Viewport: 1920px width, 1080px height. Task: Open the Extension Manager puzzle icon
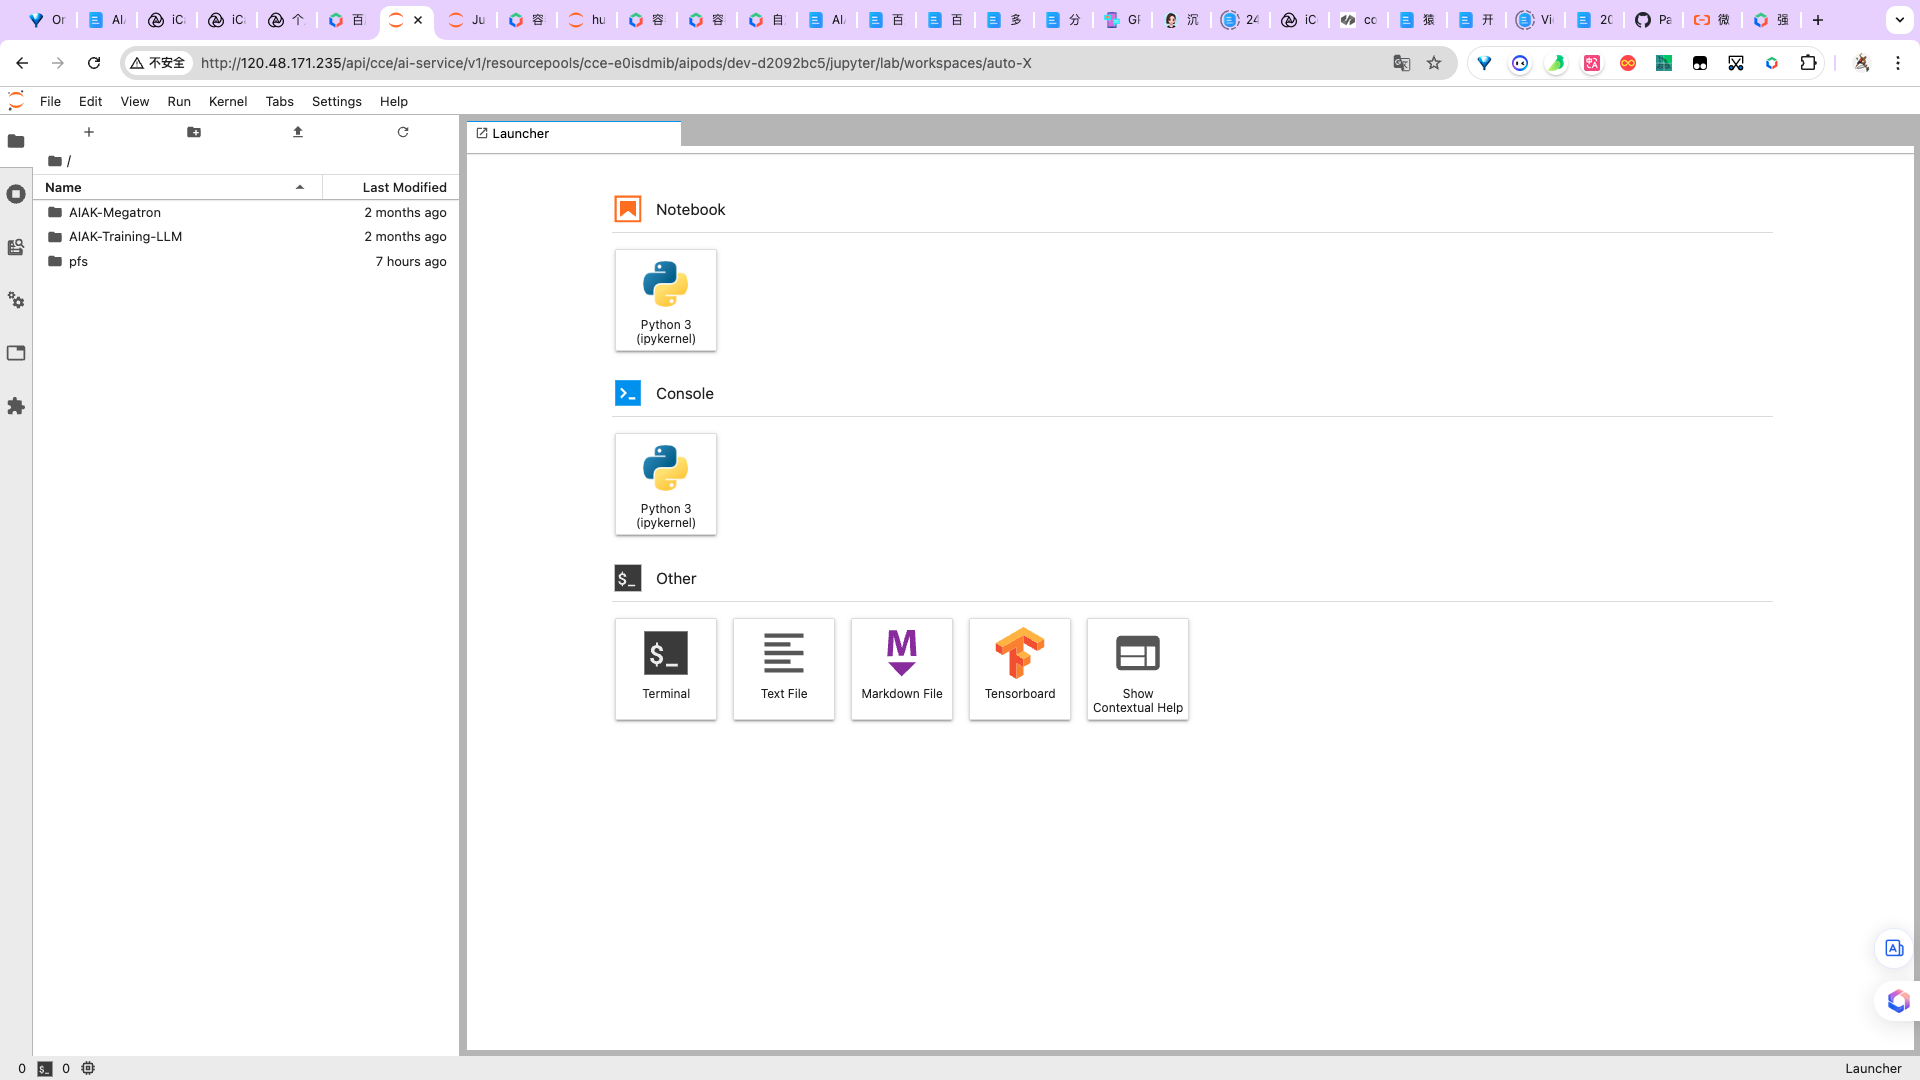click(x=16, y=406)
